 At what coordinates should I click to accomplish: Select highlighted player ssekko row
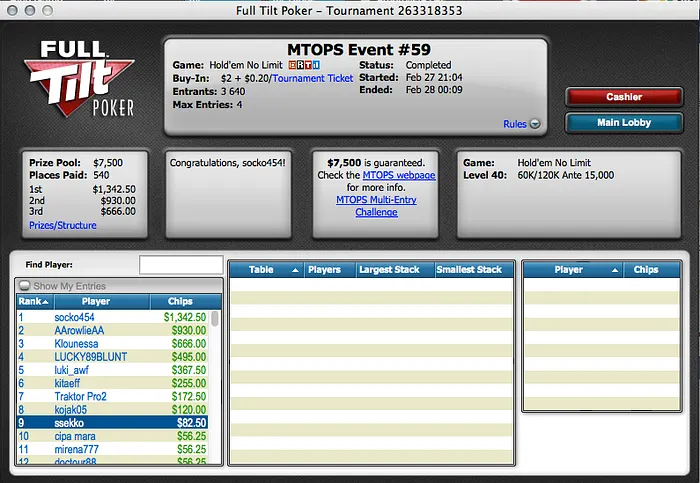112,423
